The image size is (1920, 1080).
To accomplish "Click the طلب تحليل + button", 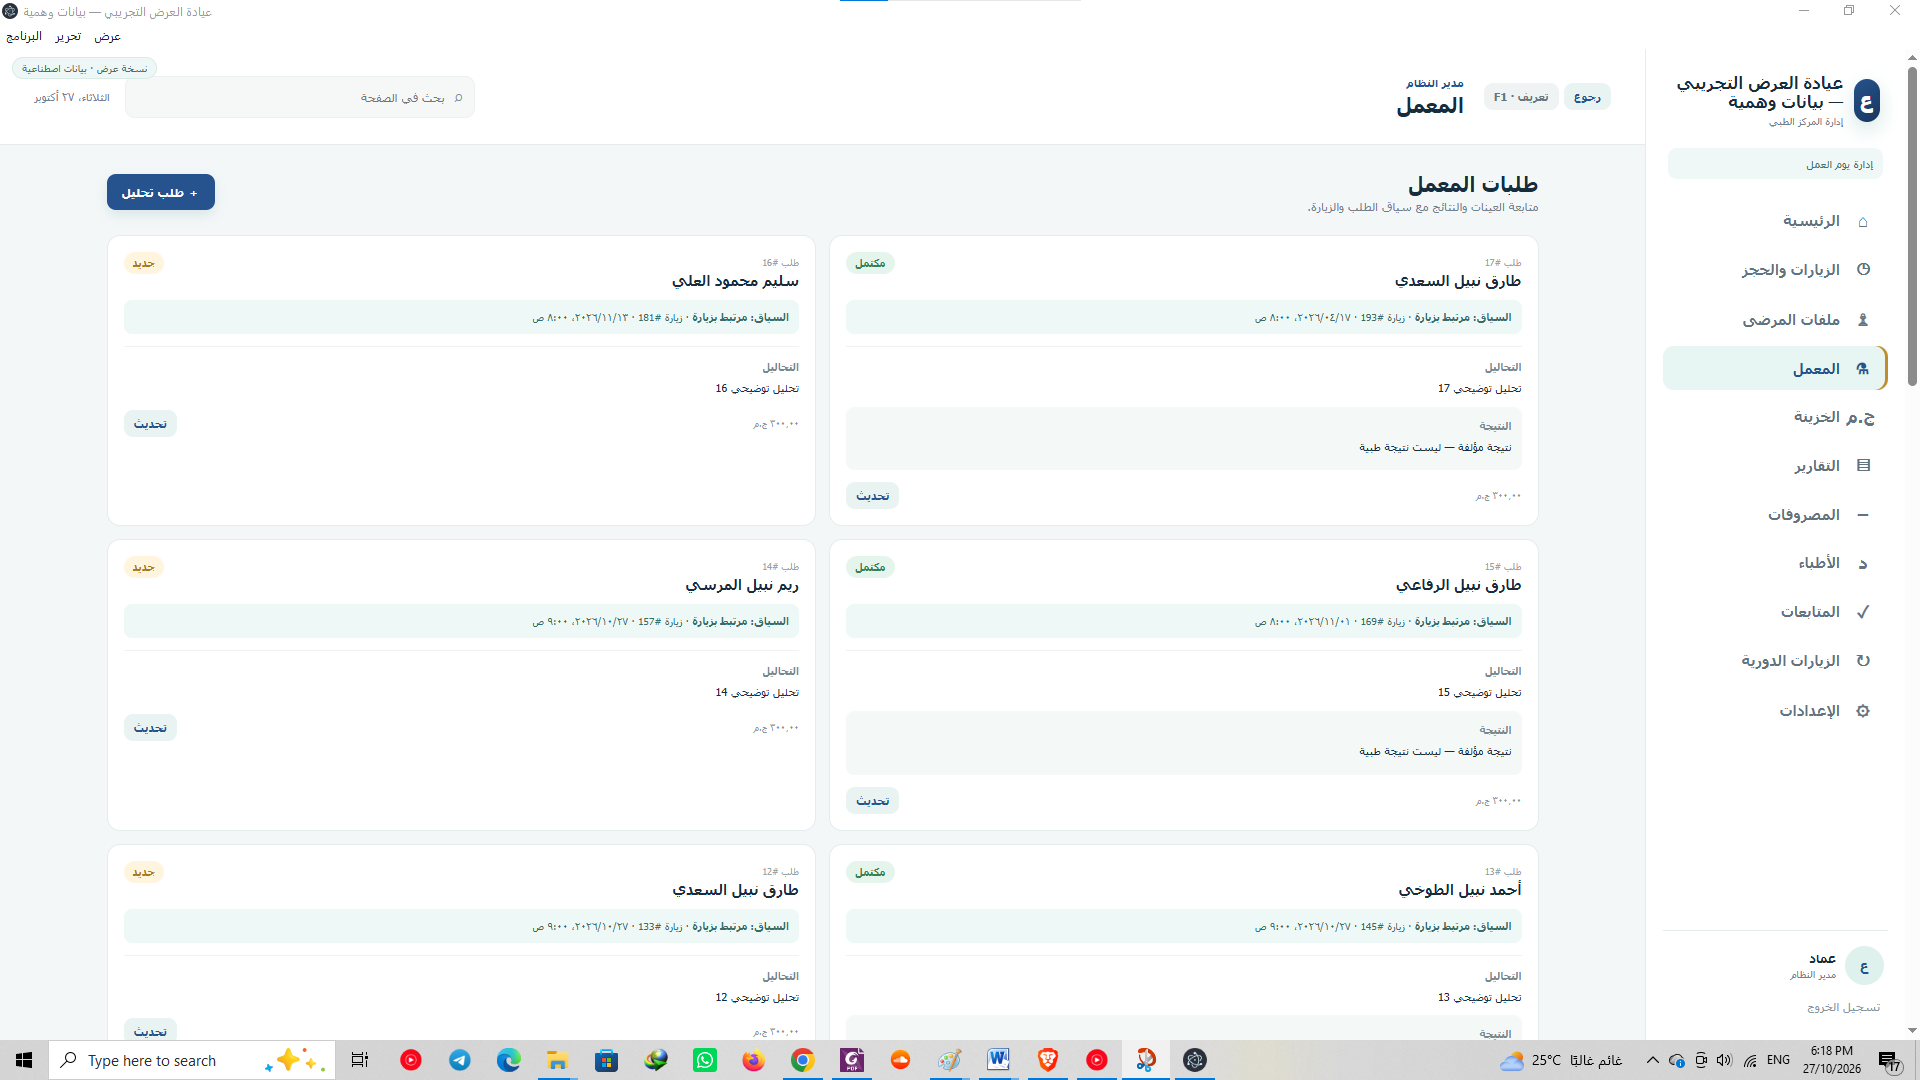I will pos(161,192).
